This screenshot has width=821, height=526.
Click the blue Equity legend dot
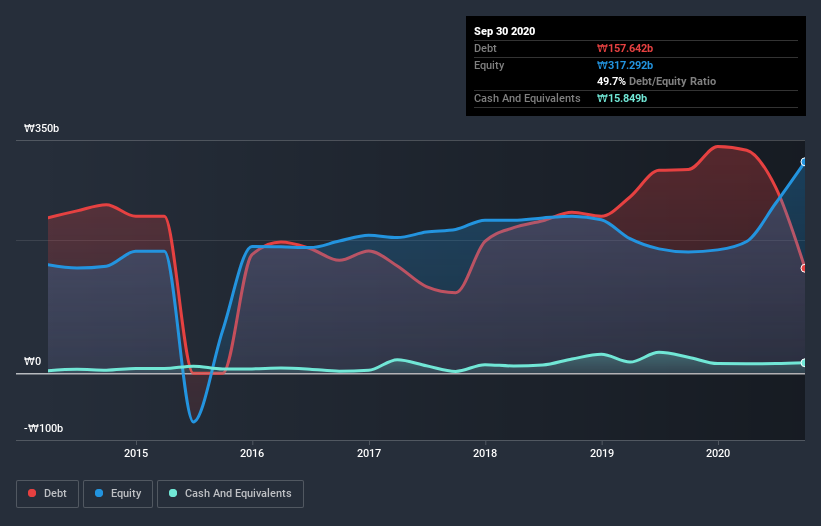click(99, 493)
